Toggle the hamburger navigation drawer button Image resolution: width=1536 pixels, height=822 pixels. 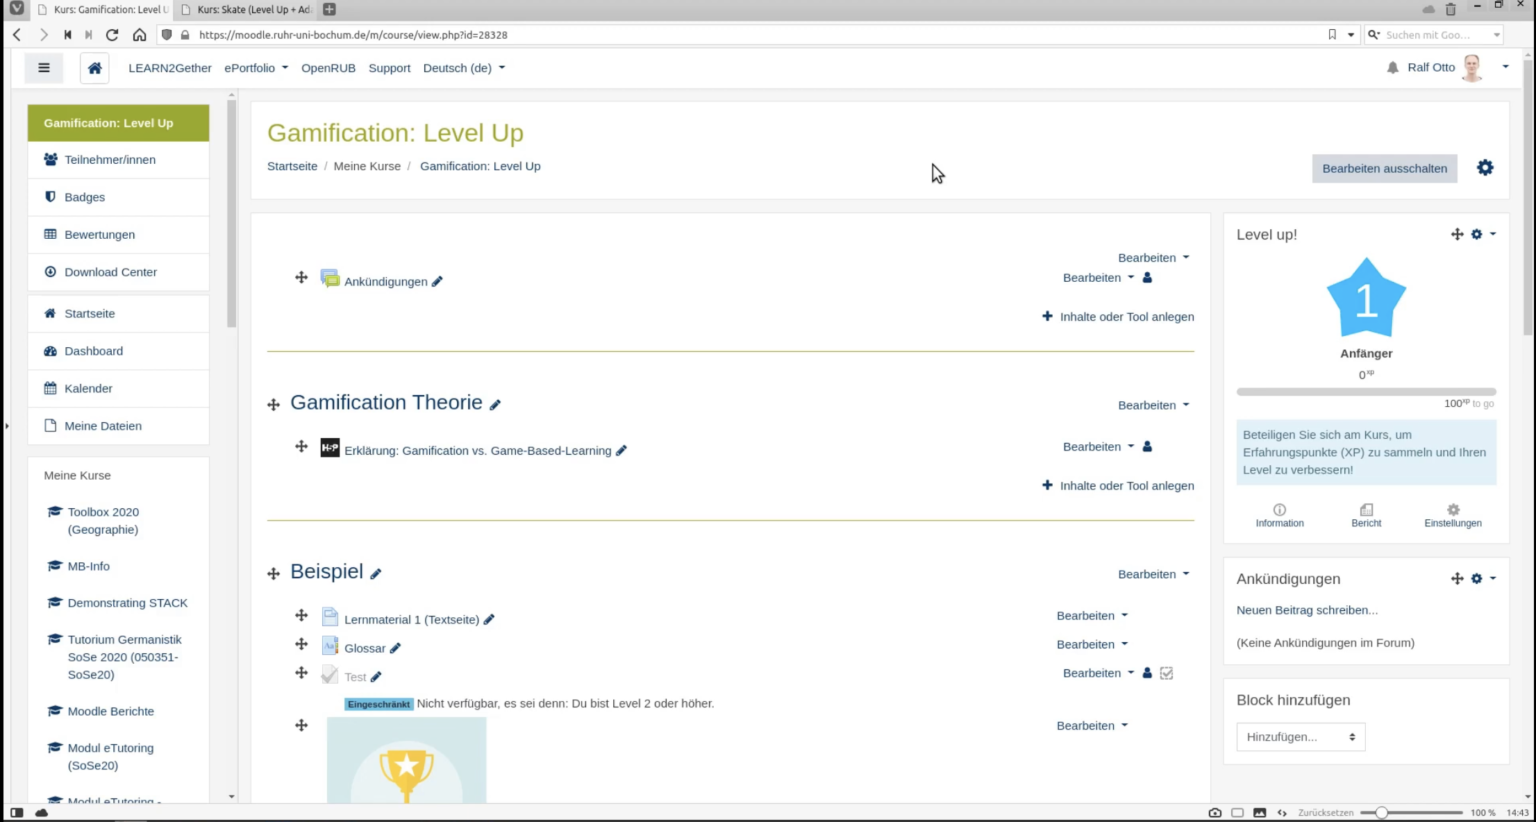[x=43, y=68]
